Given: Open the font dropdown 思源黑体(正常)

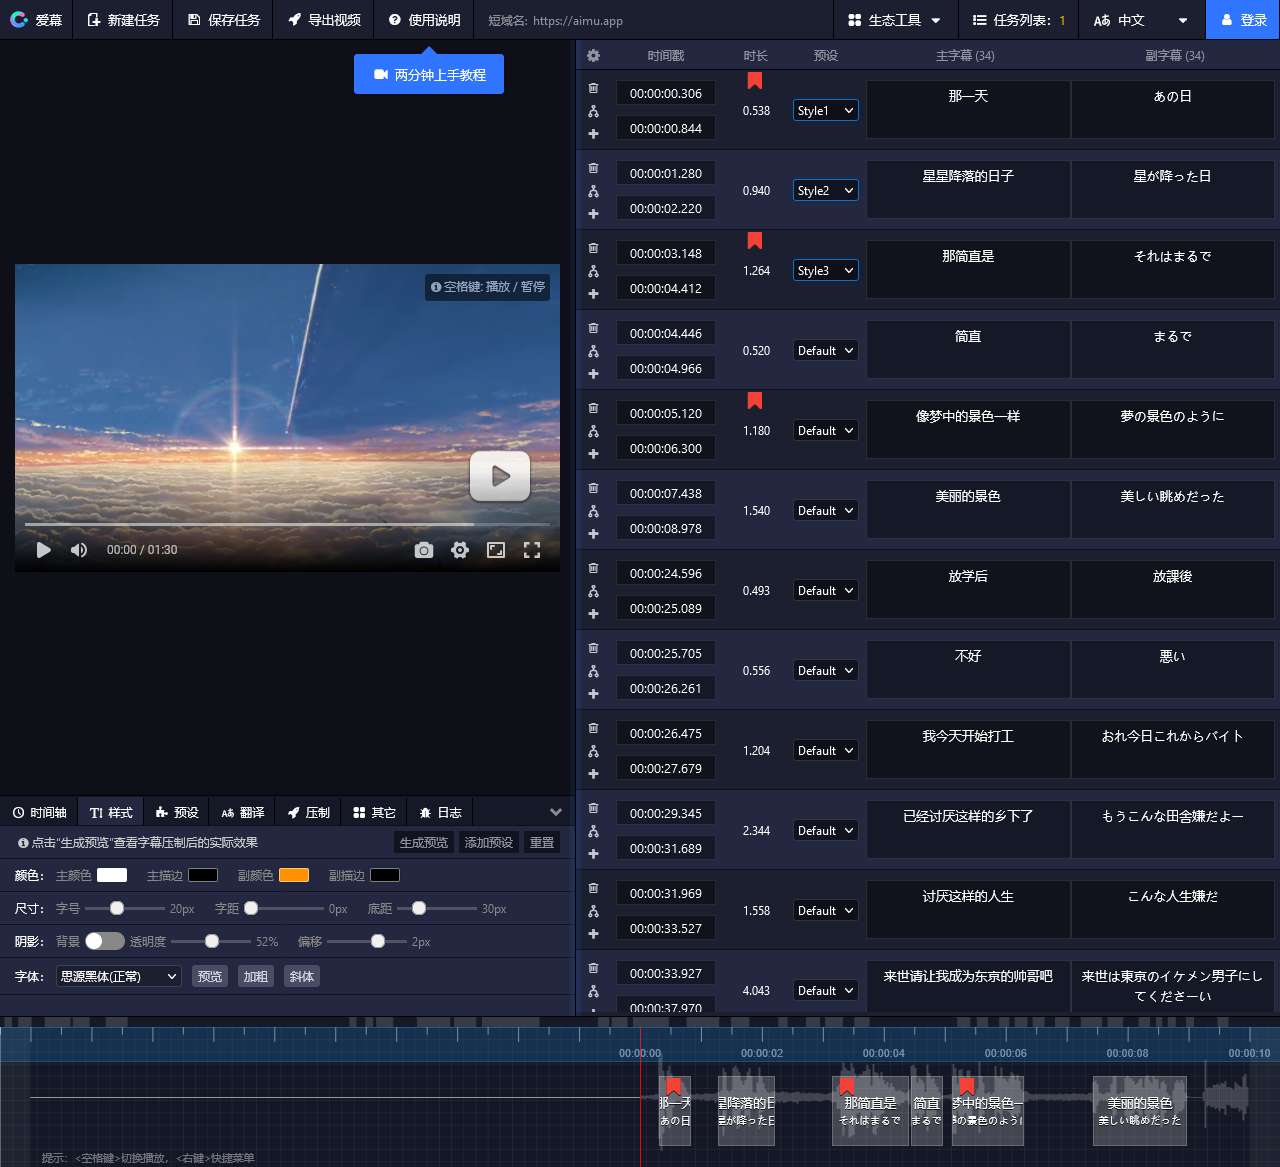Looking at the screenshot, I should tap(118, 976).
